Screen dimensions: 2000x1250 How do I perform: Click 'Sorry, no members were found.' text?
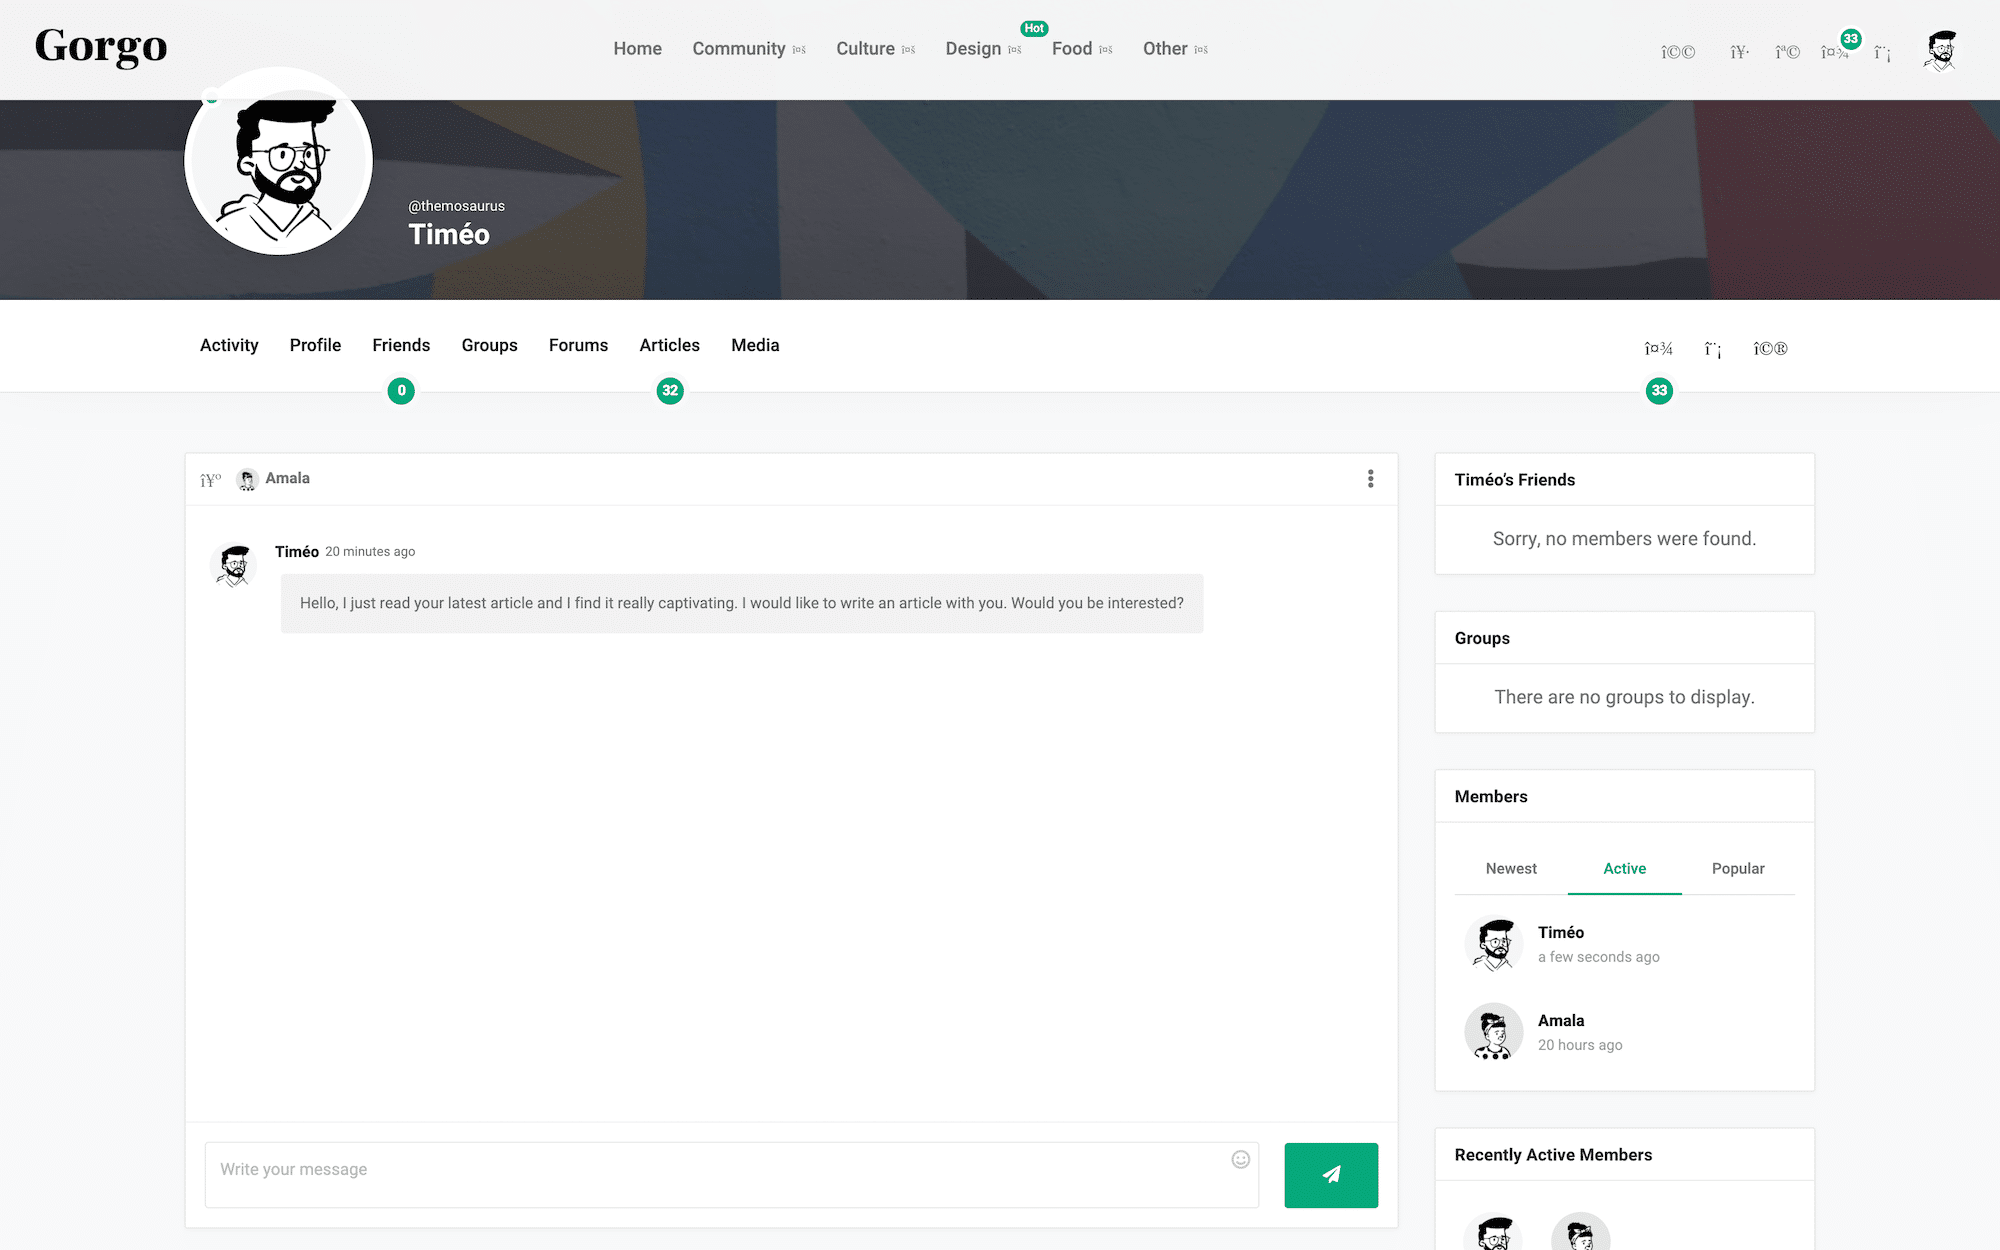coord(1625,539)
